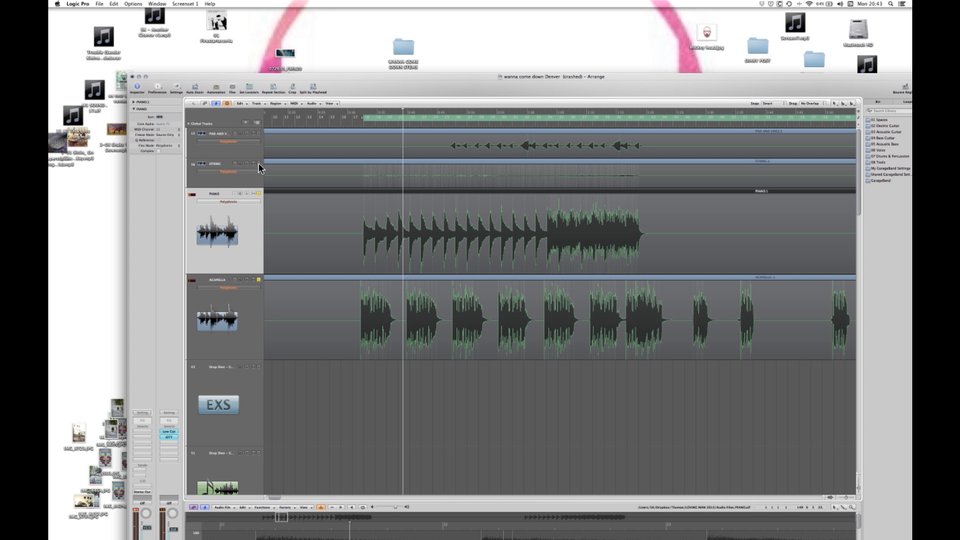Image resolution: width=960 pixels, height=540 pixels.
Task: Click the Wi-Fi icon in the macOS menu bar
Action: click(809, 4)
